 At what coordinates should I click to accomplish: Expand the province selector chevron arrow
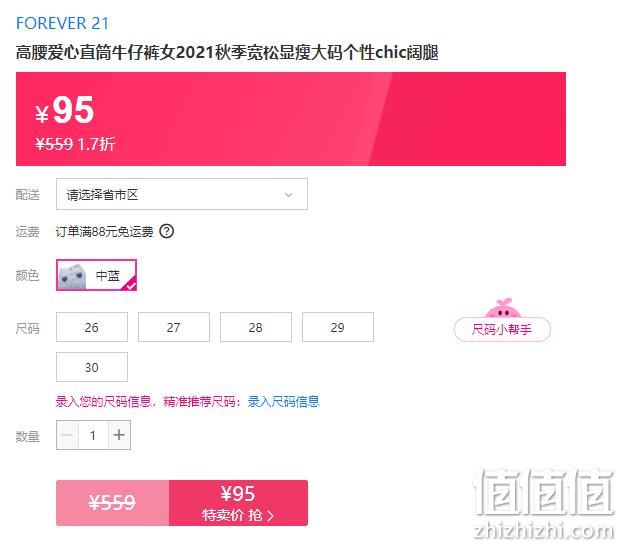point(289,195)
